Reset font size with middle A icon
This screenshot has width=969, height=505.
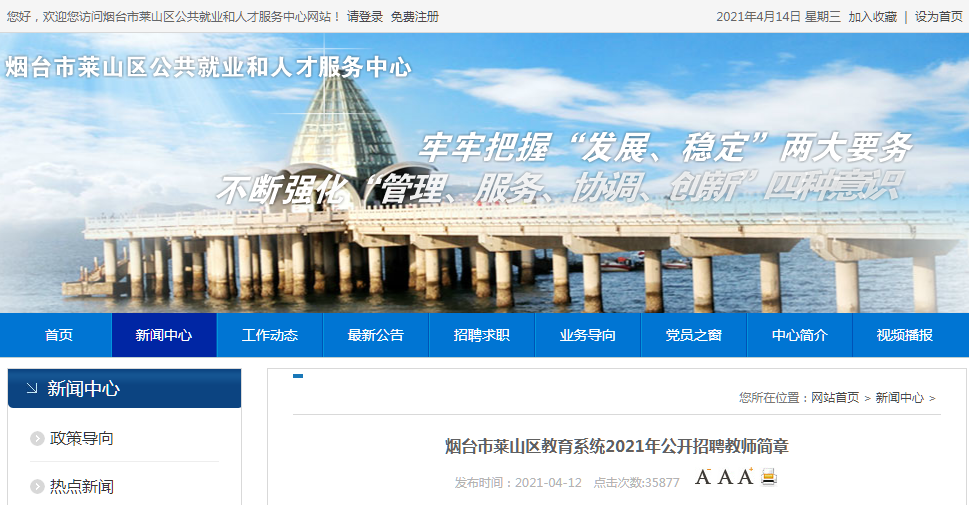pyautogui.click(x=726, y=477)
